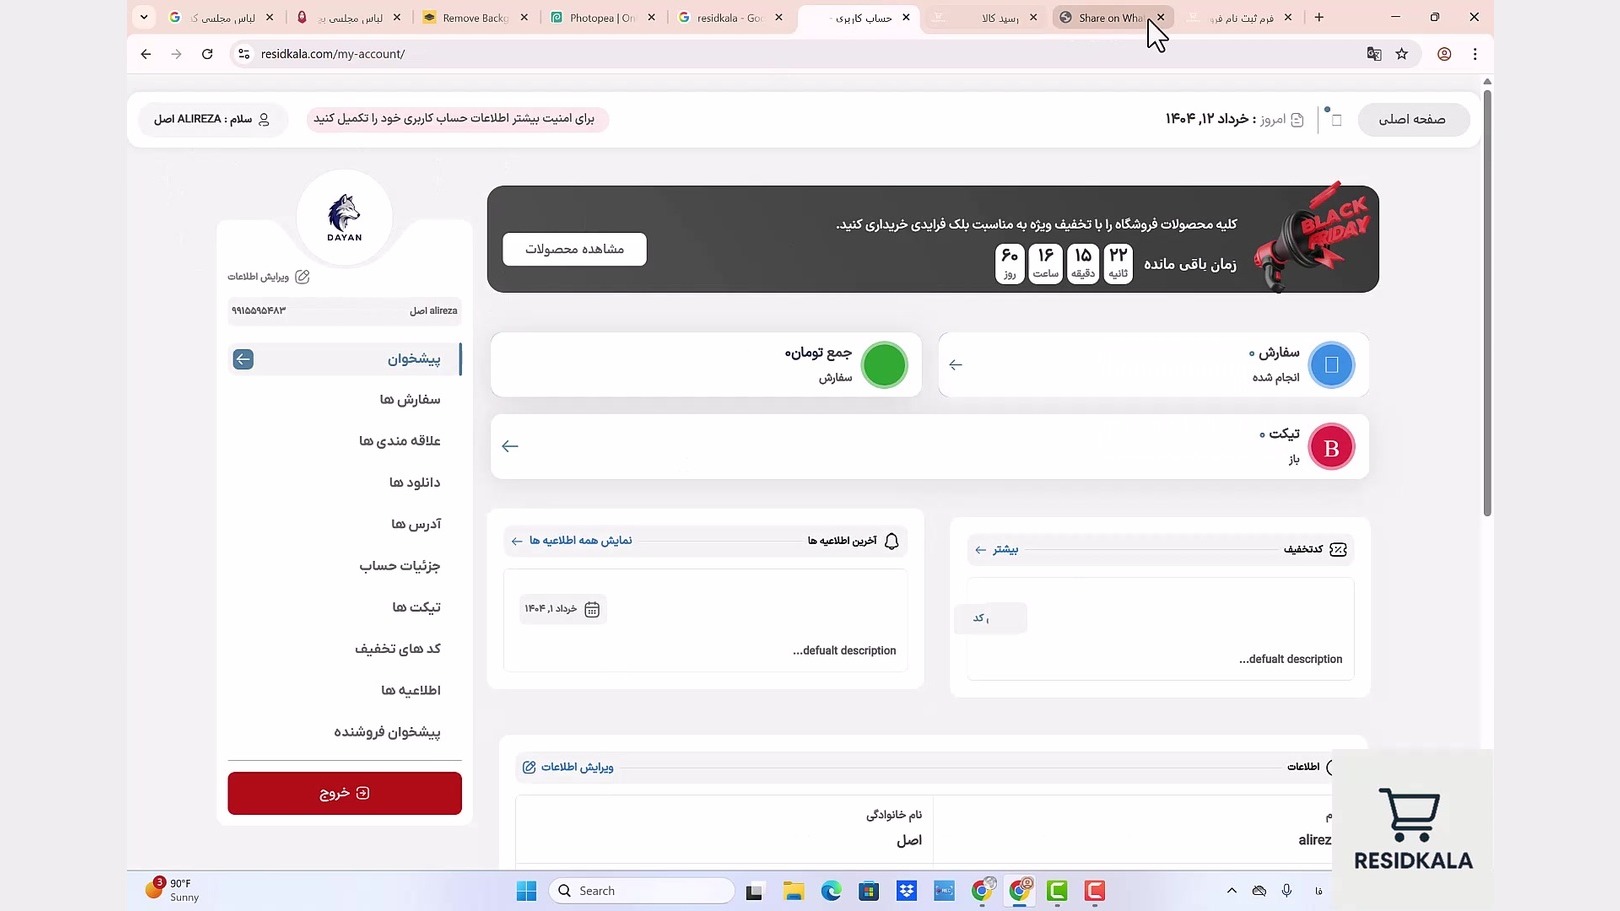Open دانلود ها in the sidebar
1620x911 pixels.
tap(415, 483)
